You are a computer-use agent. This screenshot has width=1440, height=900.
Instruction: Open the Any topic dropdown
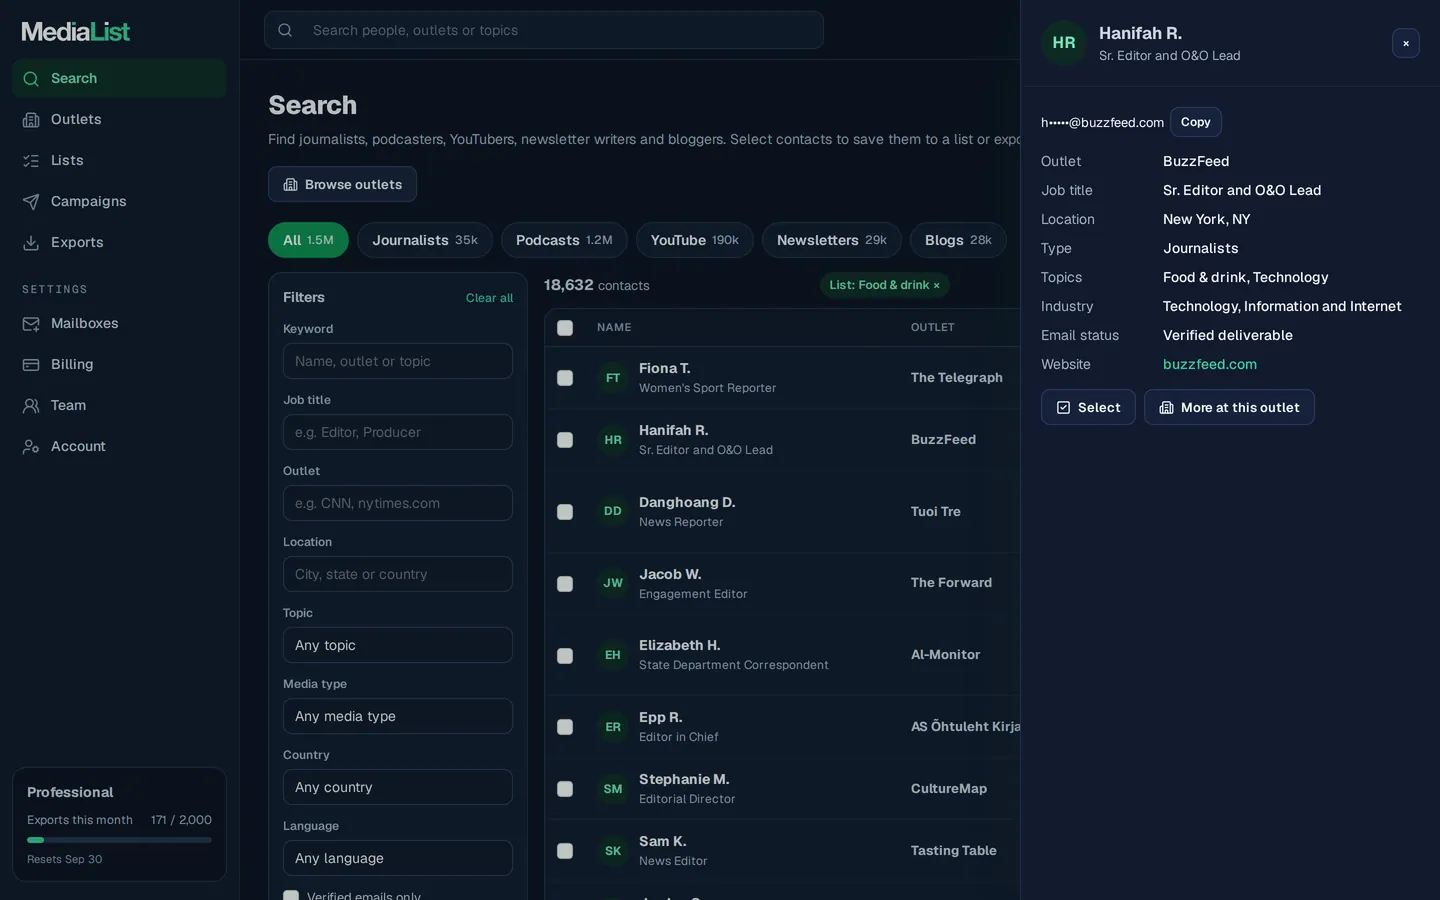coord(398,645)
